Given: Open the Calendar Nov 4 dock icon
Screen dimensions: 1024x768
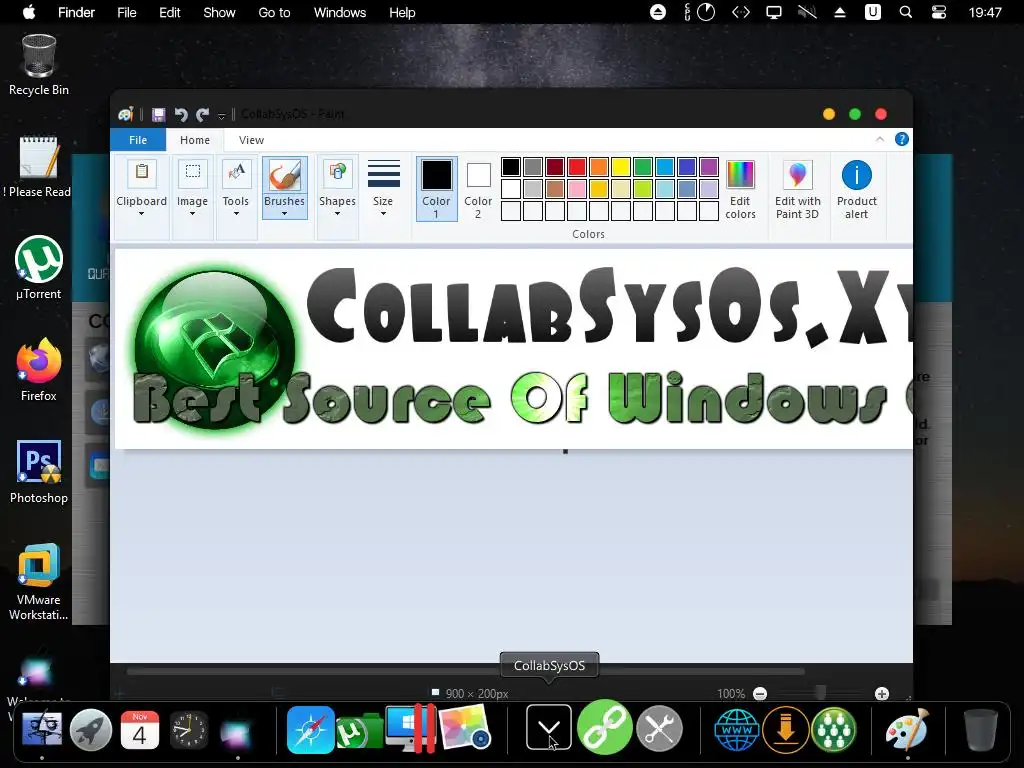Looking at the screenshot, I should pyautogui.click(x=140, y=729).
